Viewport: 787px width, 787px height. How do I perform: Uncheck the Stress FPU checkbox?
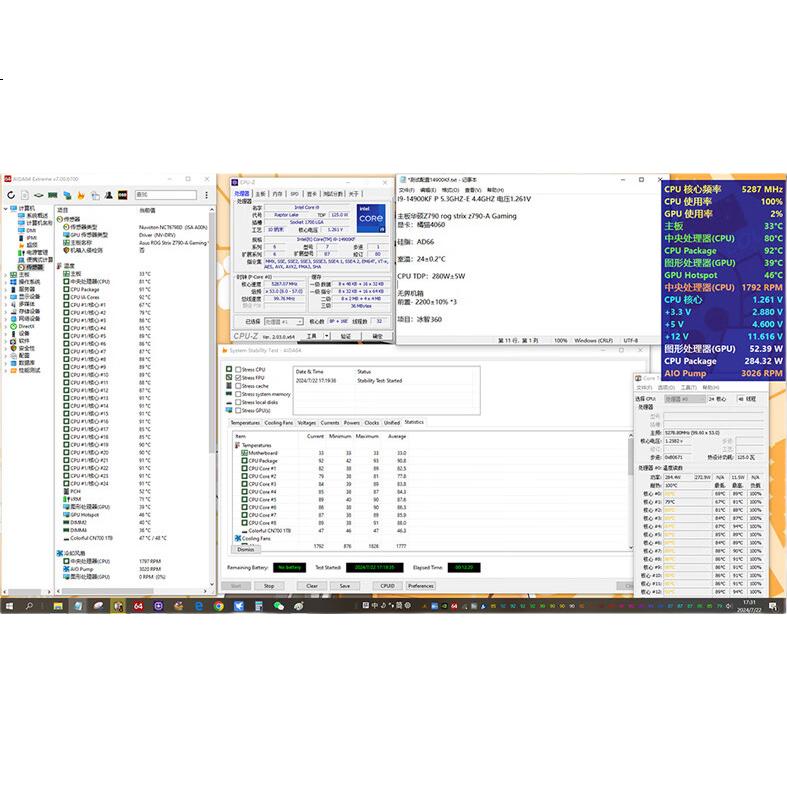[x=238, y=377]
